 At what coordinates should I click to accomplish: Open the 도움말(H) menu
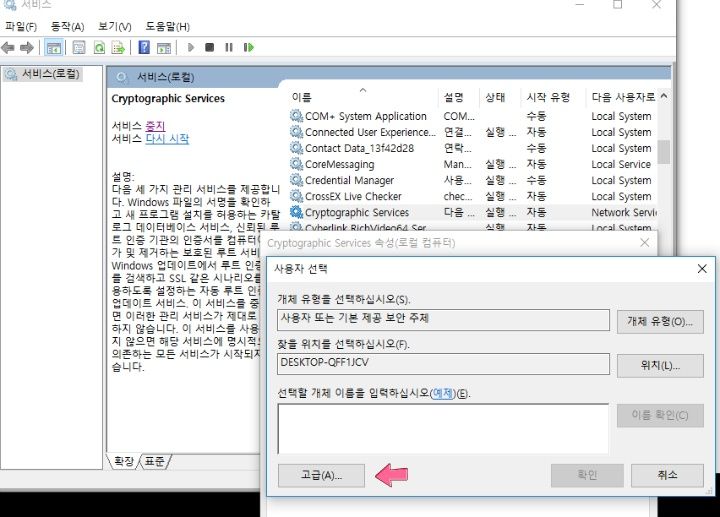[x=168, y=27]
